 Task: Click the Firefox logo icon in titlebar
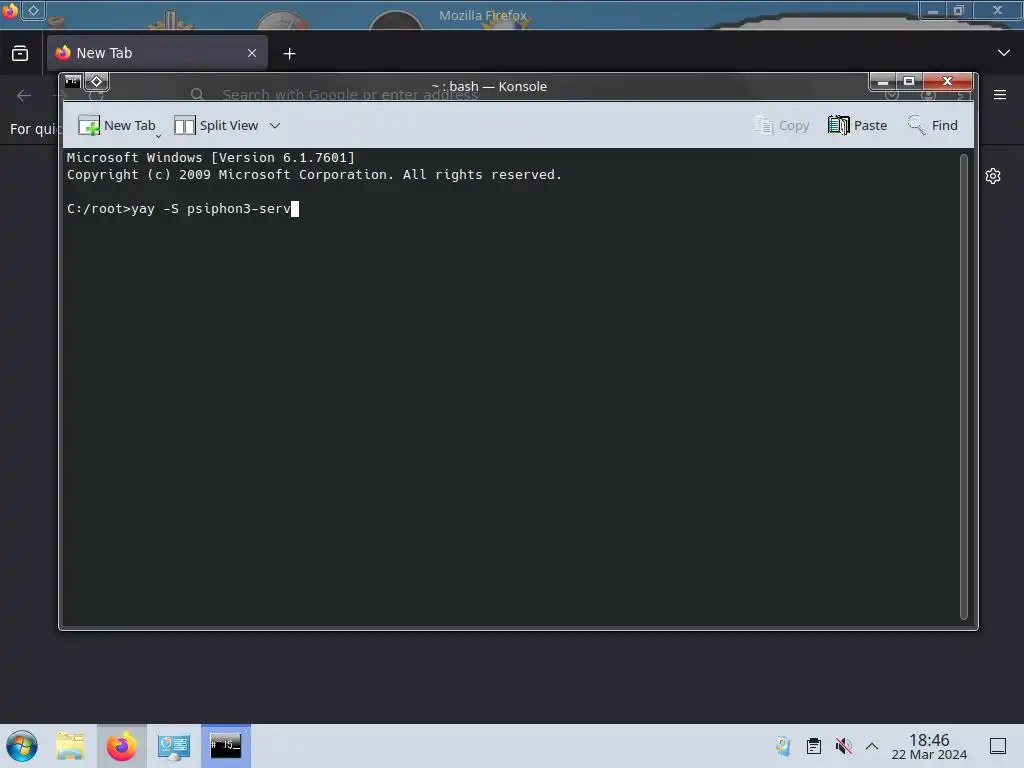coord(10,10)
